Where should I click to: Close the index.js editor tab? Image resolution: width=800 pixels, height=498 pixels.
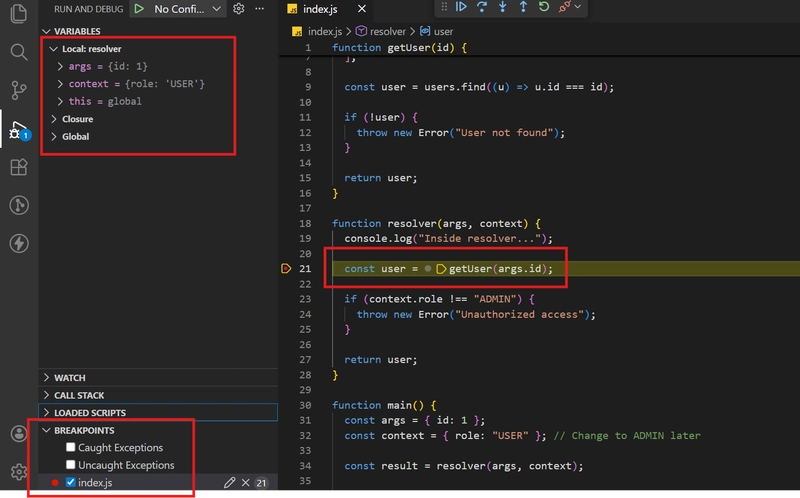tap(361, 9)
